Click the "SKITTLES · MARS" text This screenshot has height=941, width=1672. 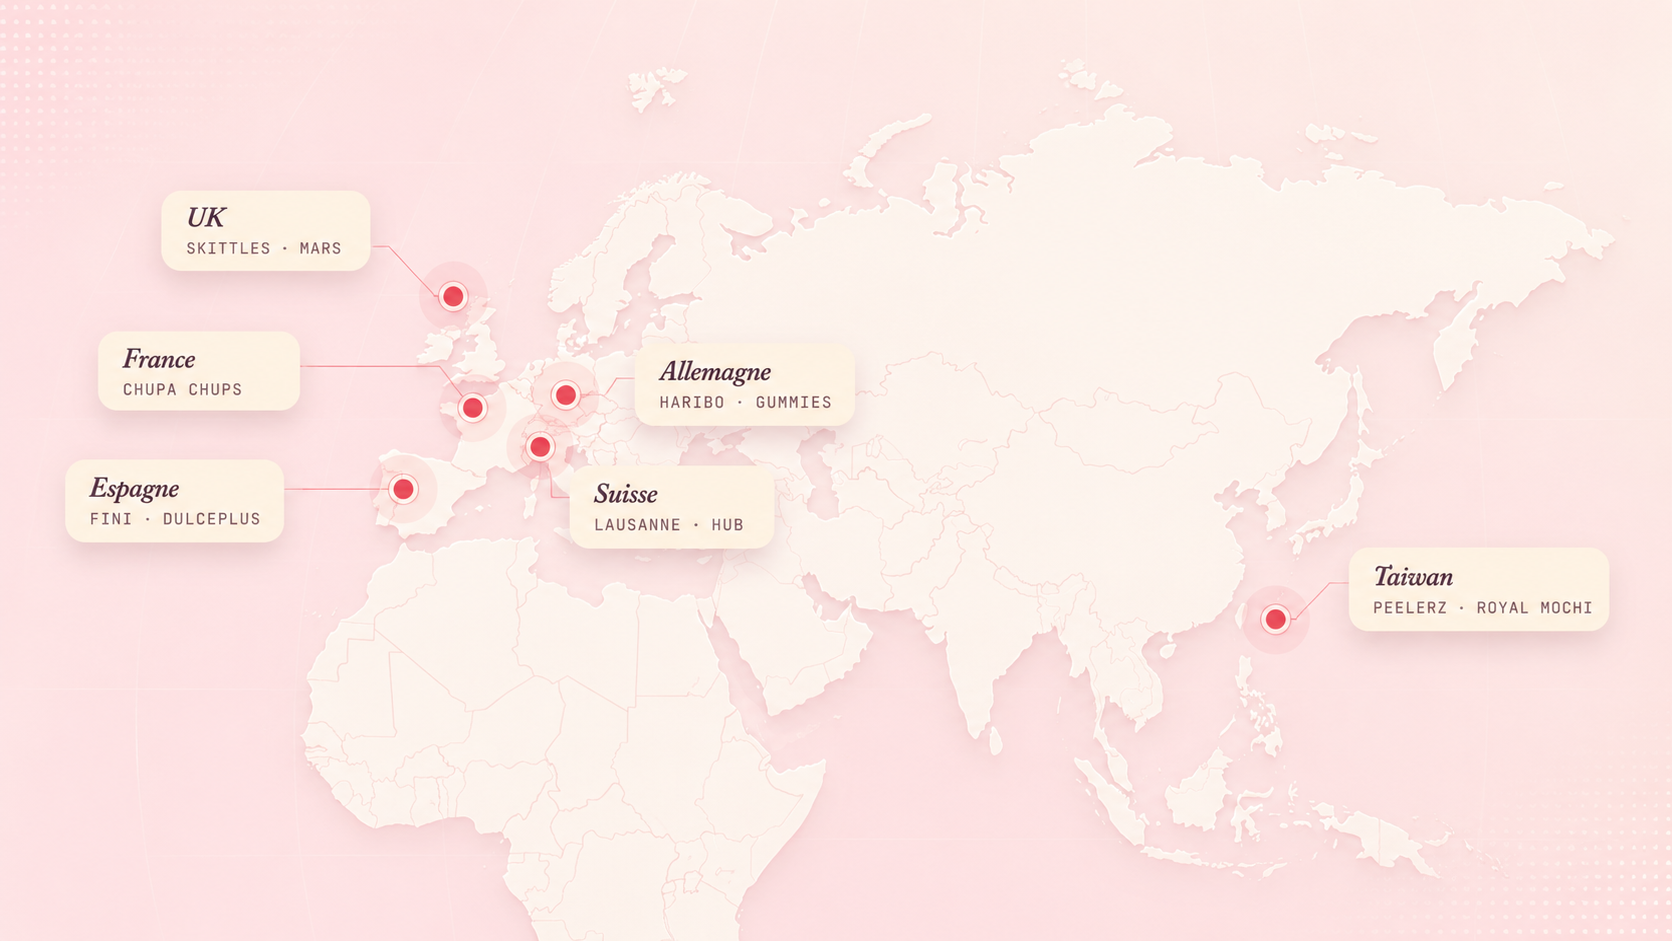click(x=264, y=248)
